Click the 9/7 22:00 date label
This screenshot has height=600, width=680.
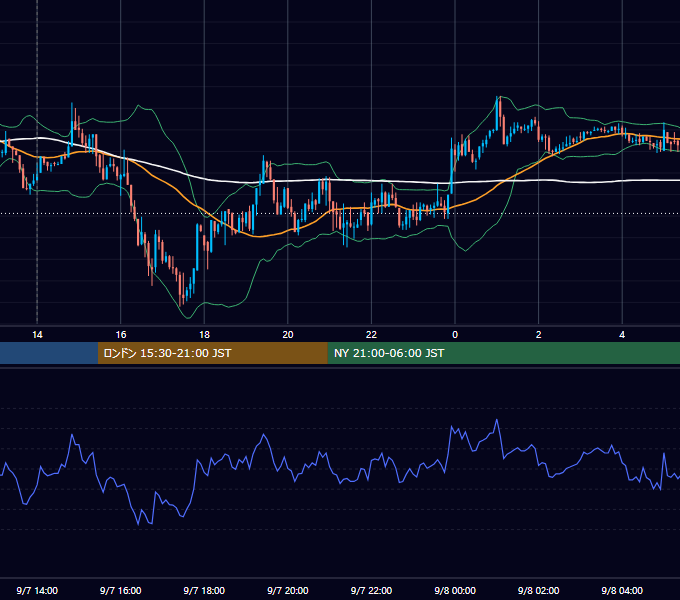click(371, 591)
